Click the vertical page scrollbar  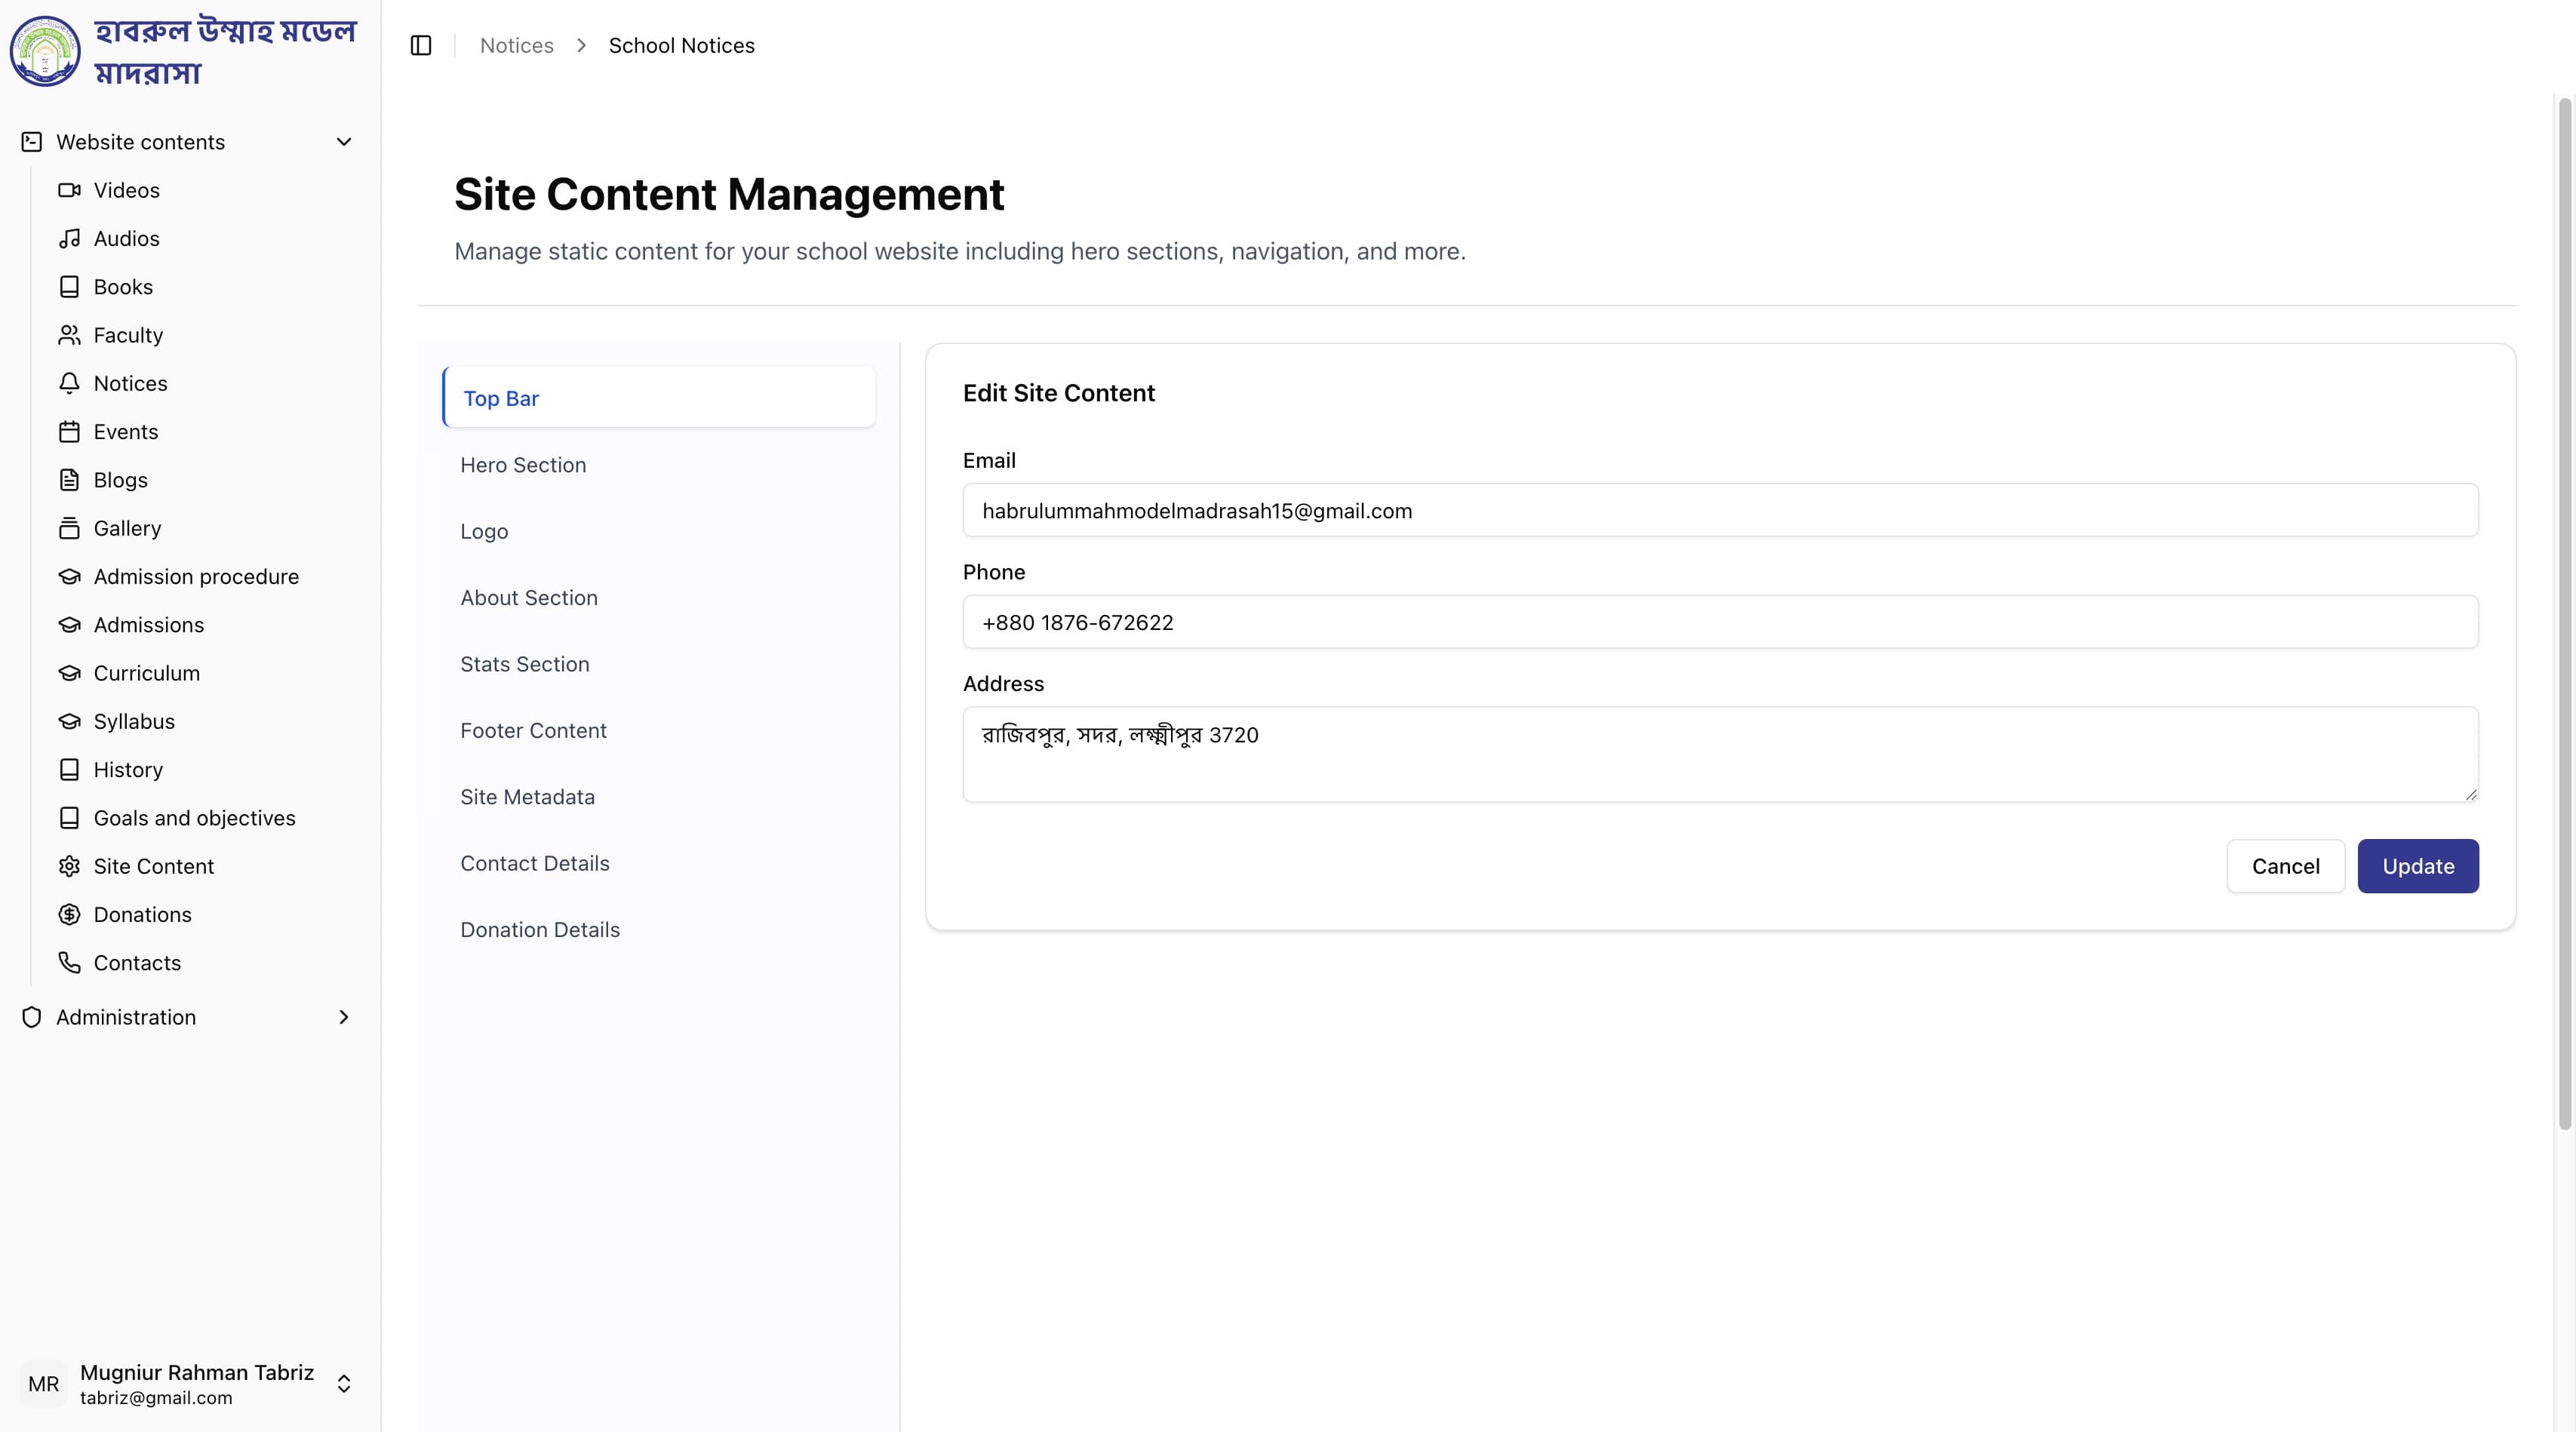tap(2564, 614)
